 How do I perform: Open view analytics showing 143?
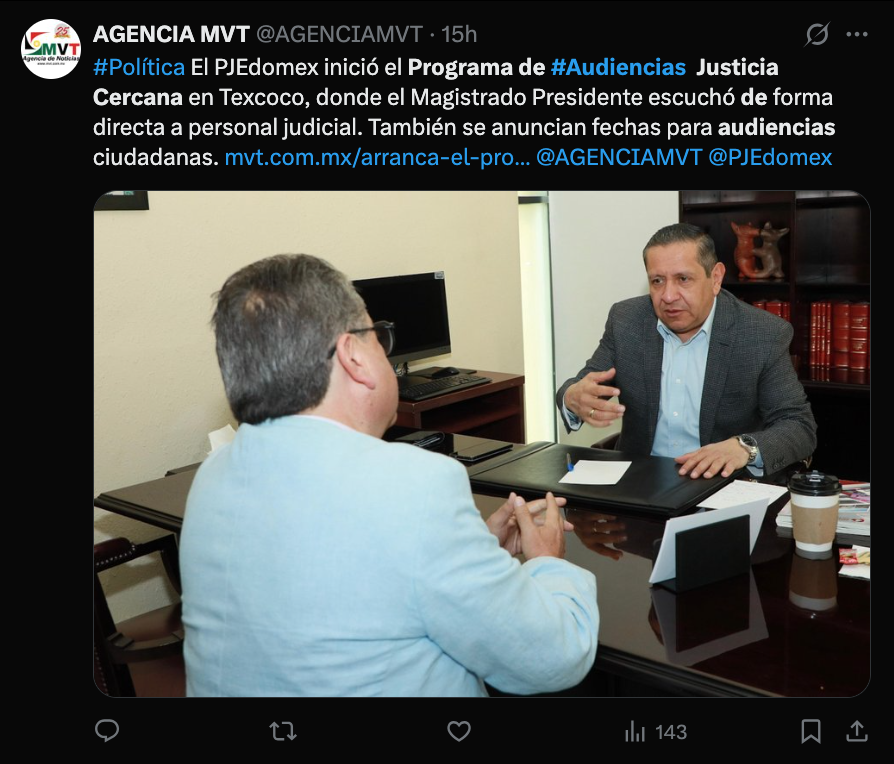coord(656,732)
